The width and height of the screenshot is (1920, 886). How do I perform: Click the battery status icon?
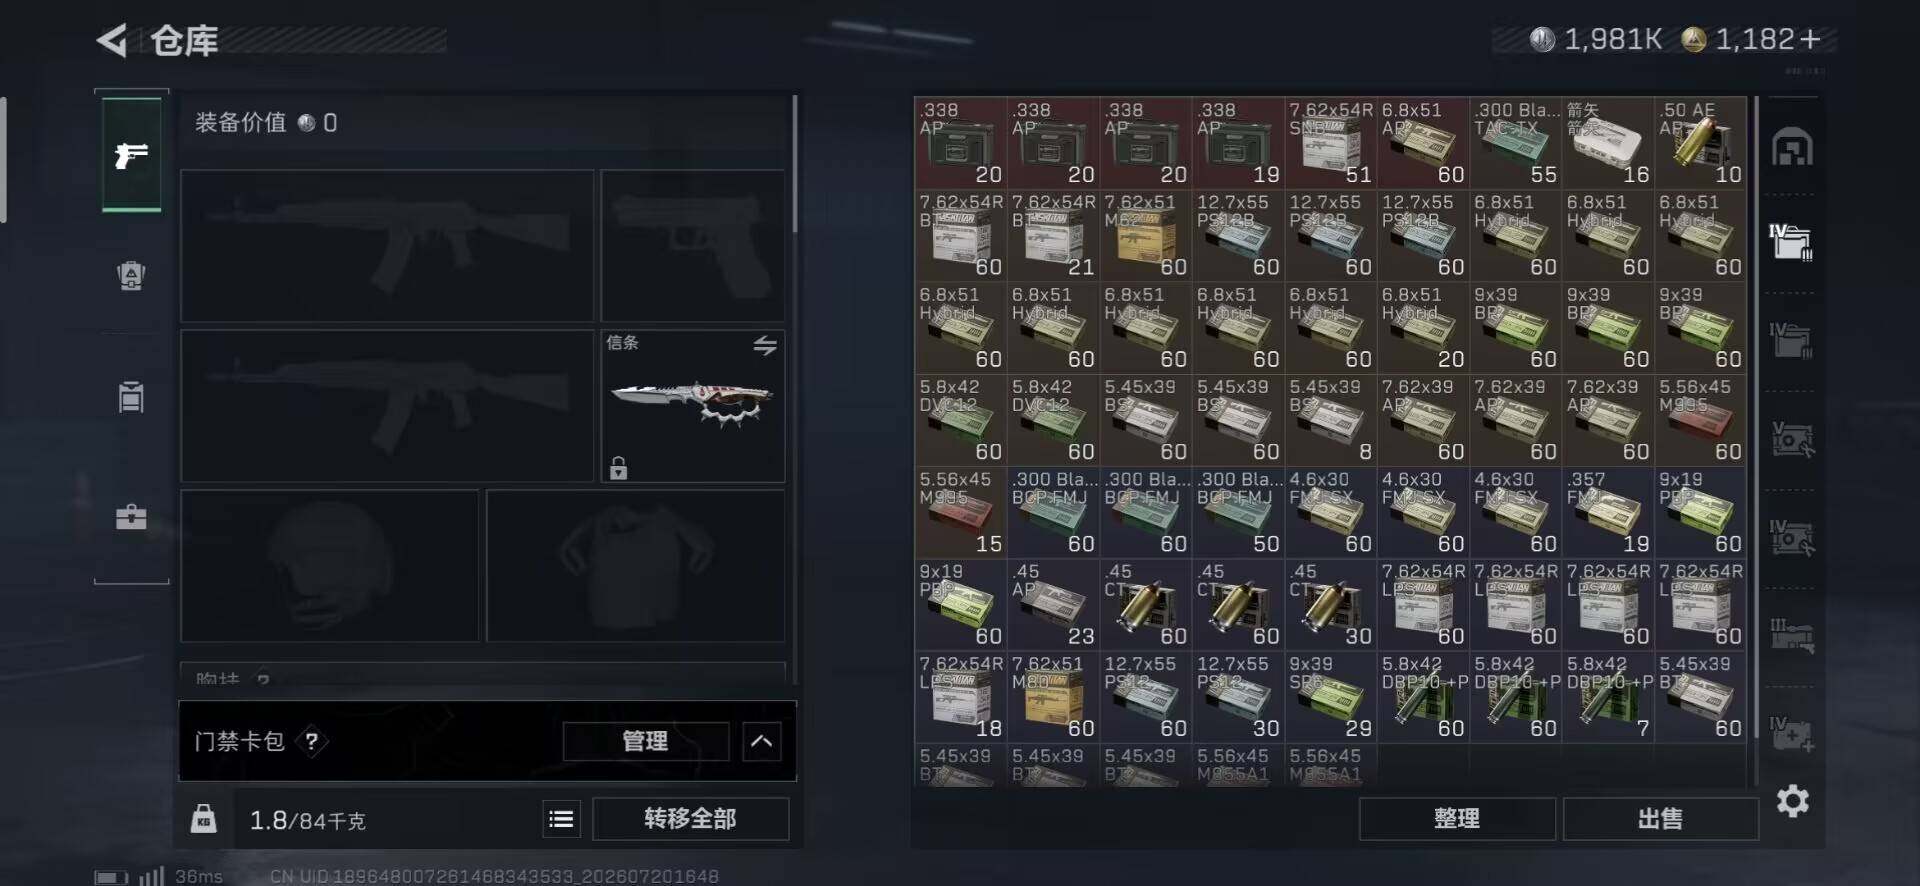(x=111, y=877)
